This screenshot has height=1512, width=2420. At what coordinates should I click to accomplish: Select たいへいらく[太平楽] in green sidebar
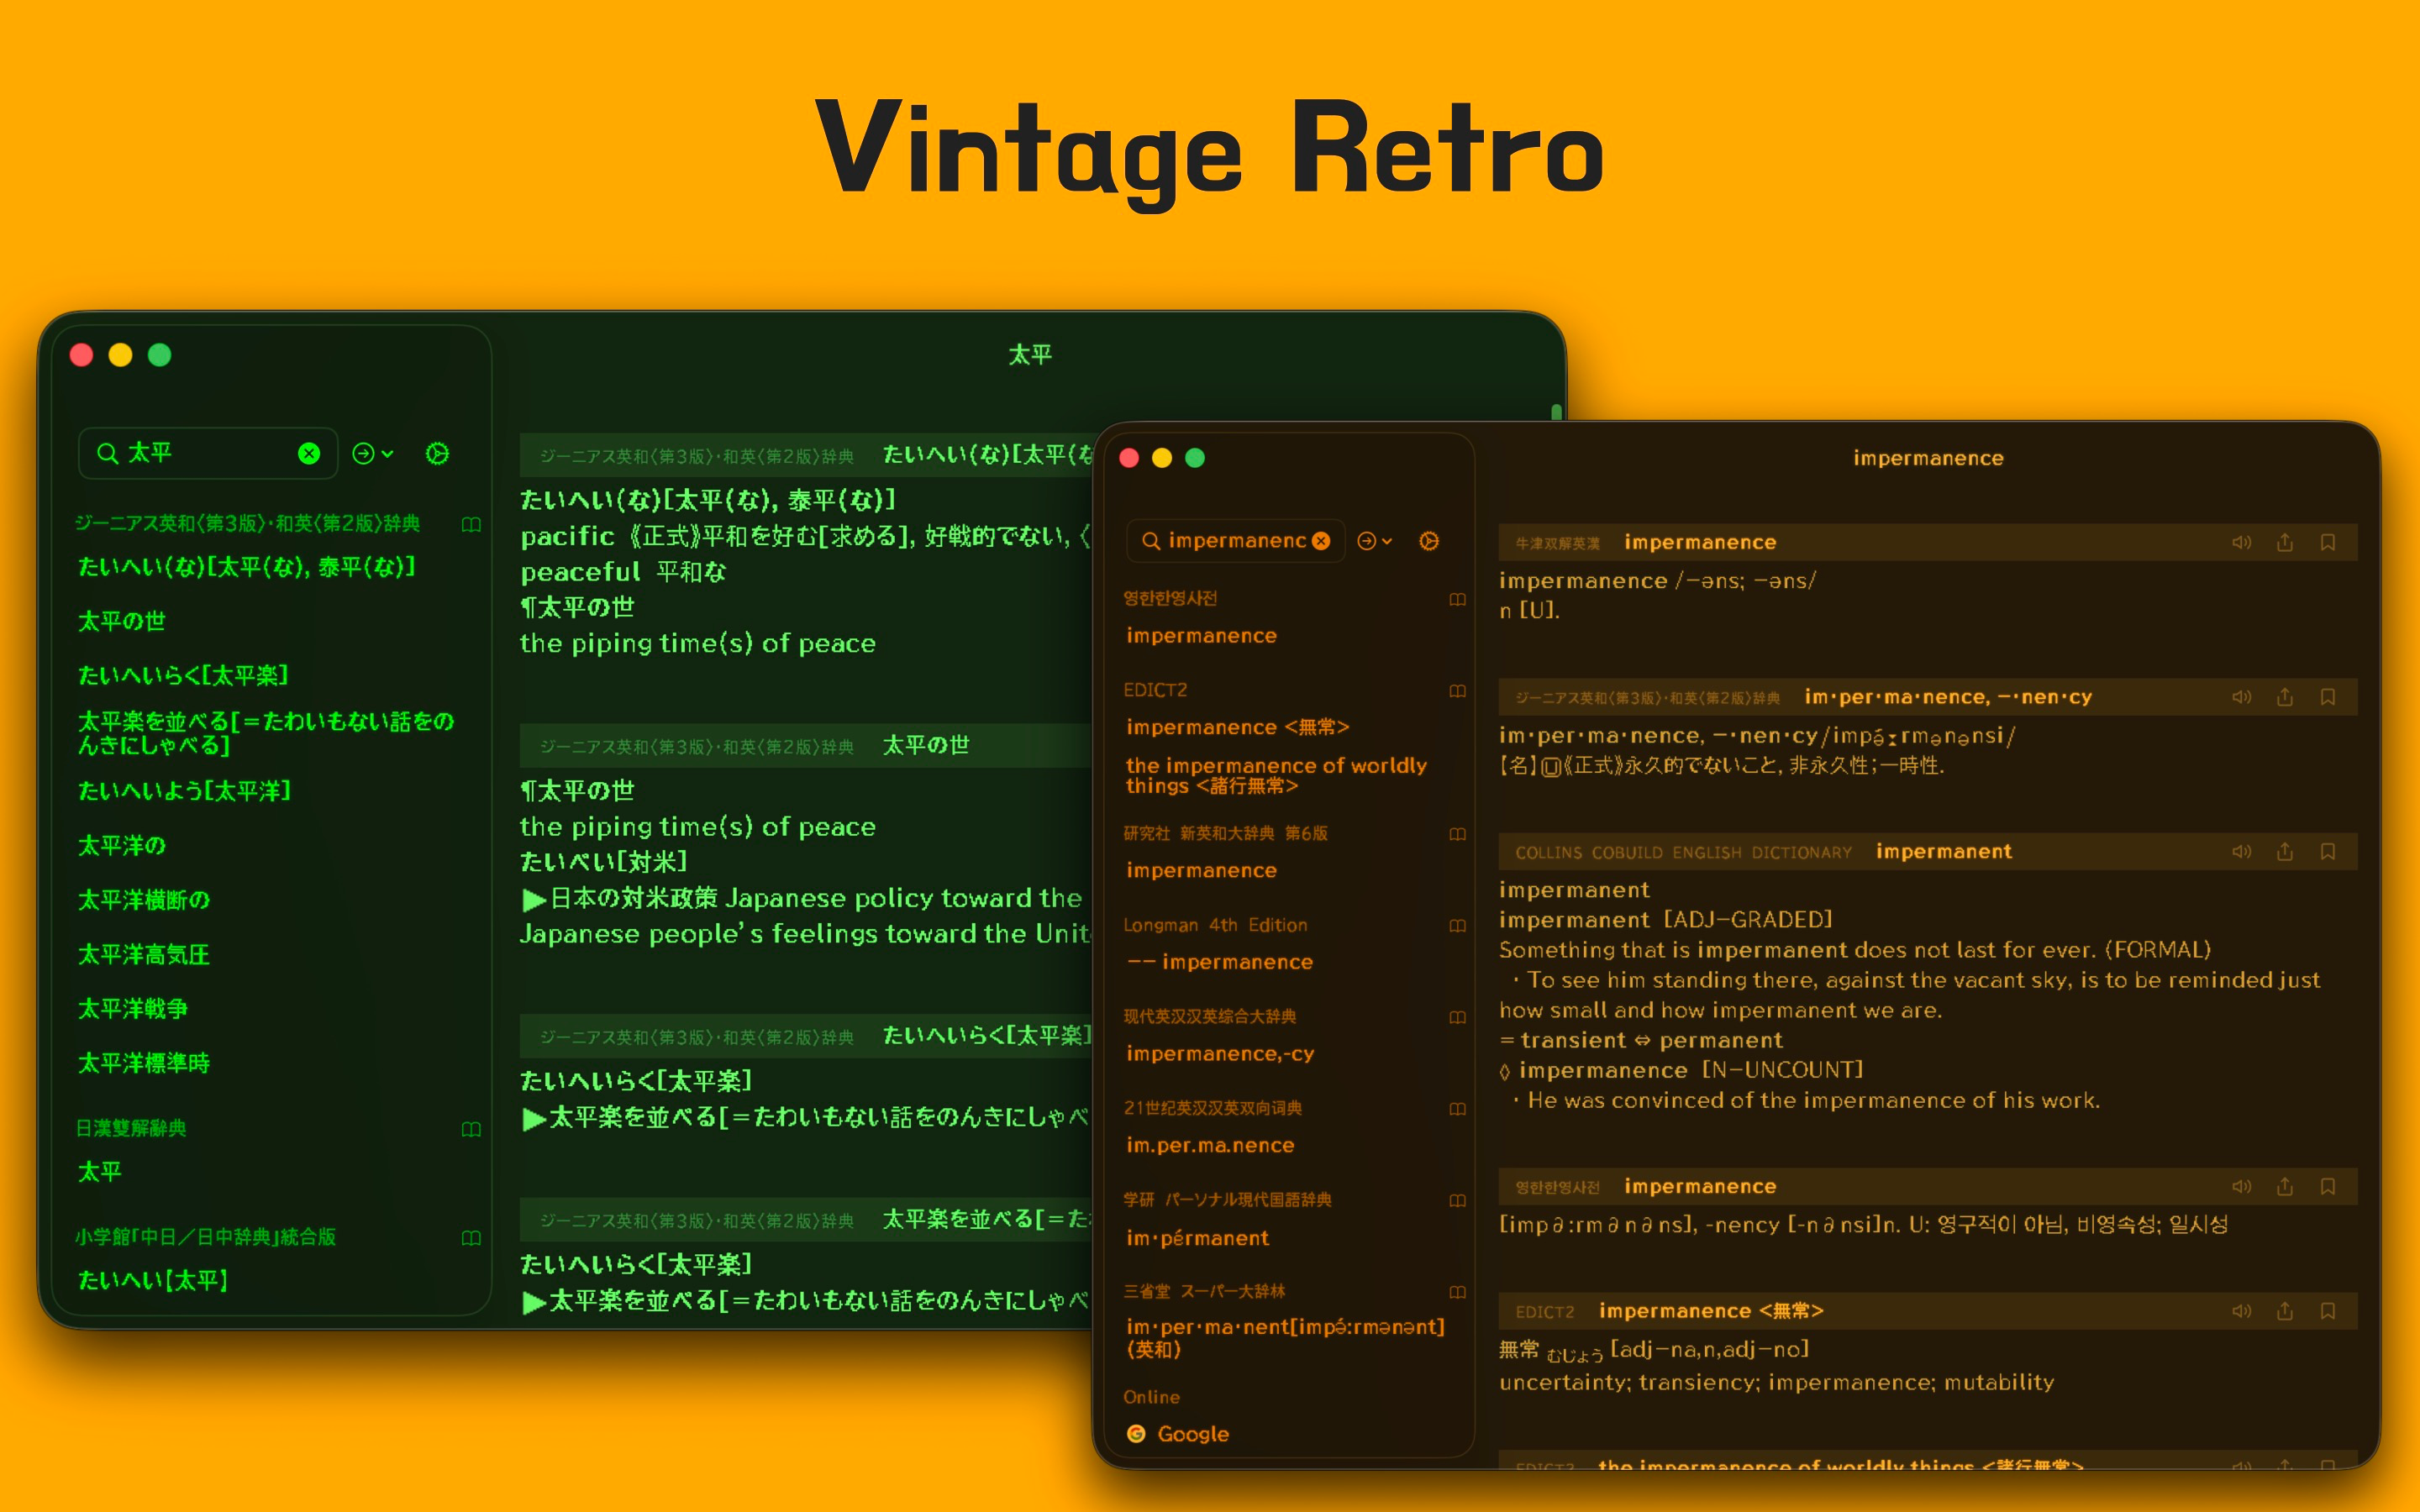point(183,675)
